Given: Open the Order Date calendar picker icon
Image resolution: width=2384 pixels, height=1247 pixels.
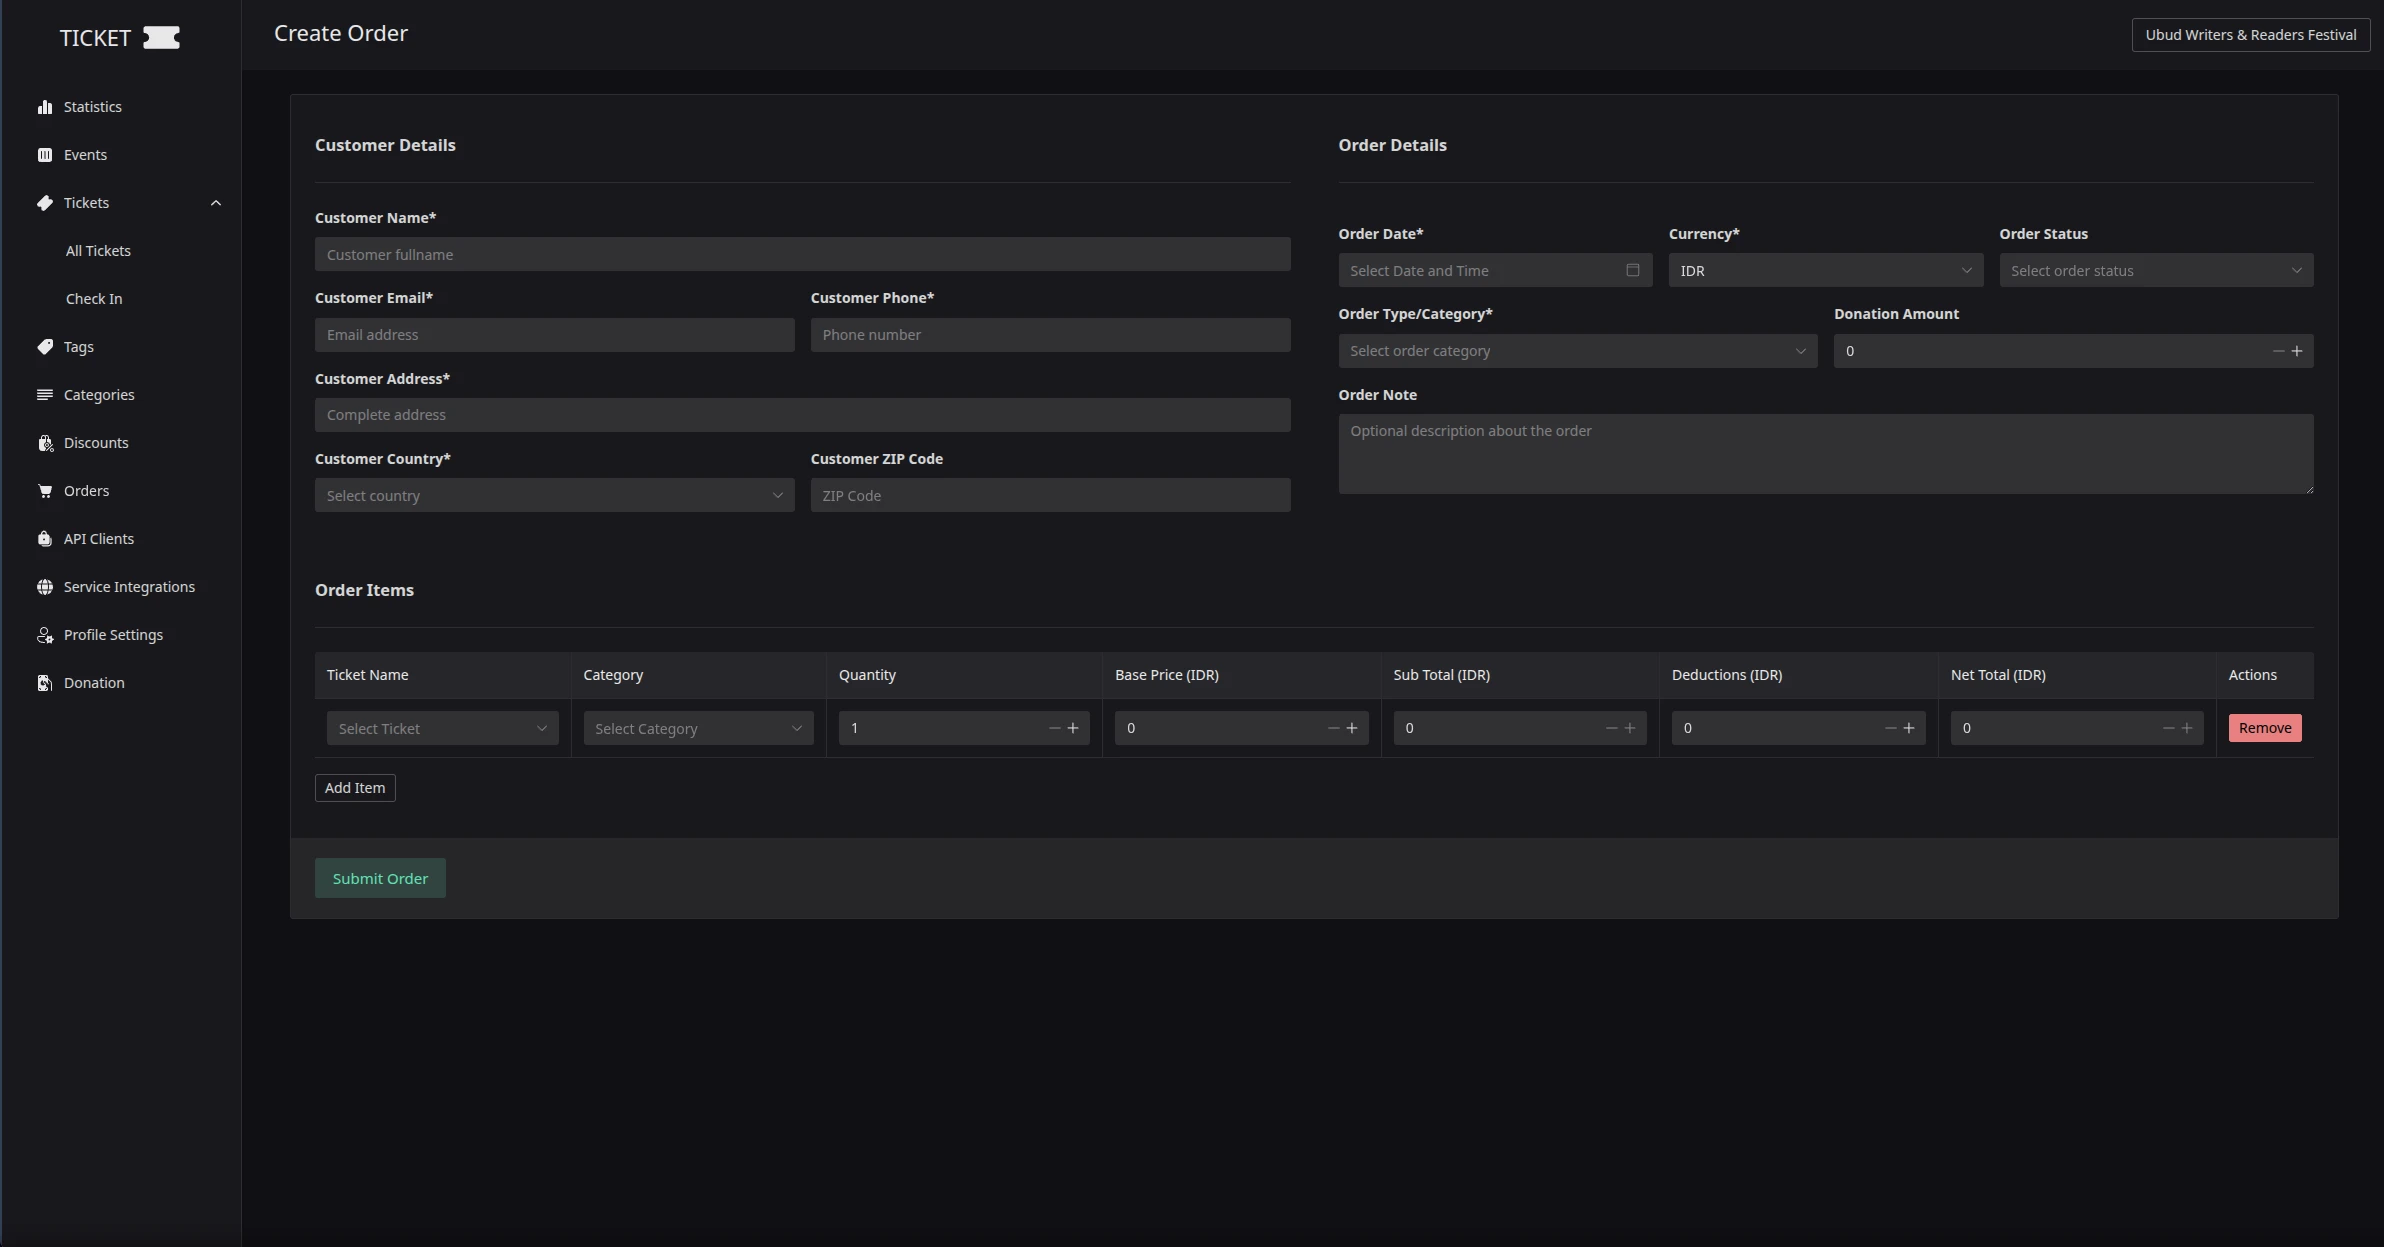Looking at the screenshot, I should pyautogui.click(x=1632, y=270).
